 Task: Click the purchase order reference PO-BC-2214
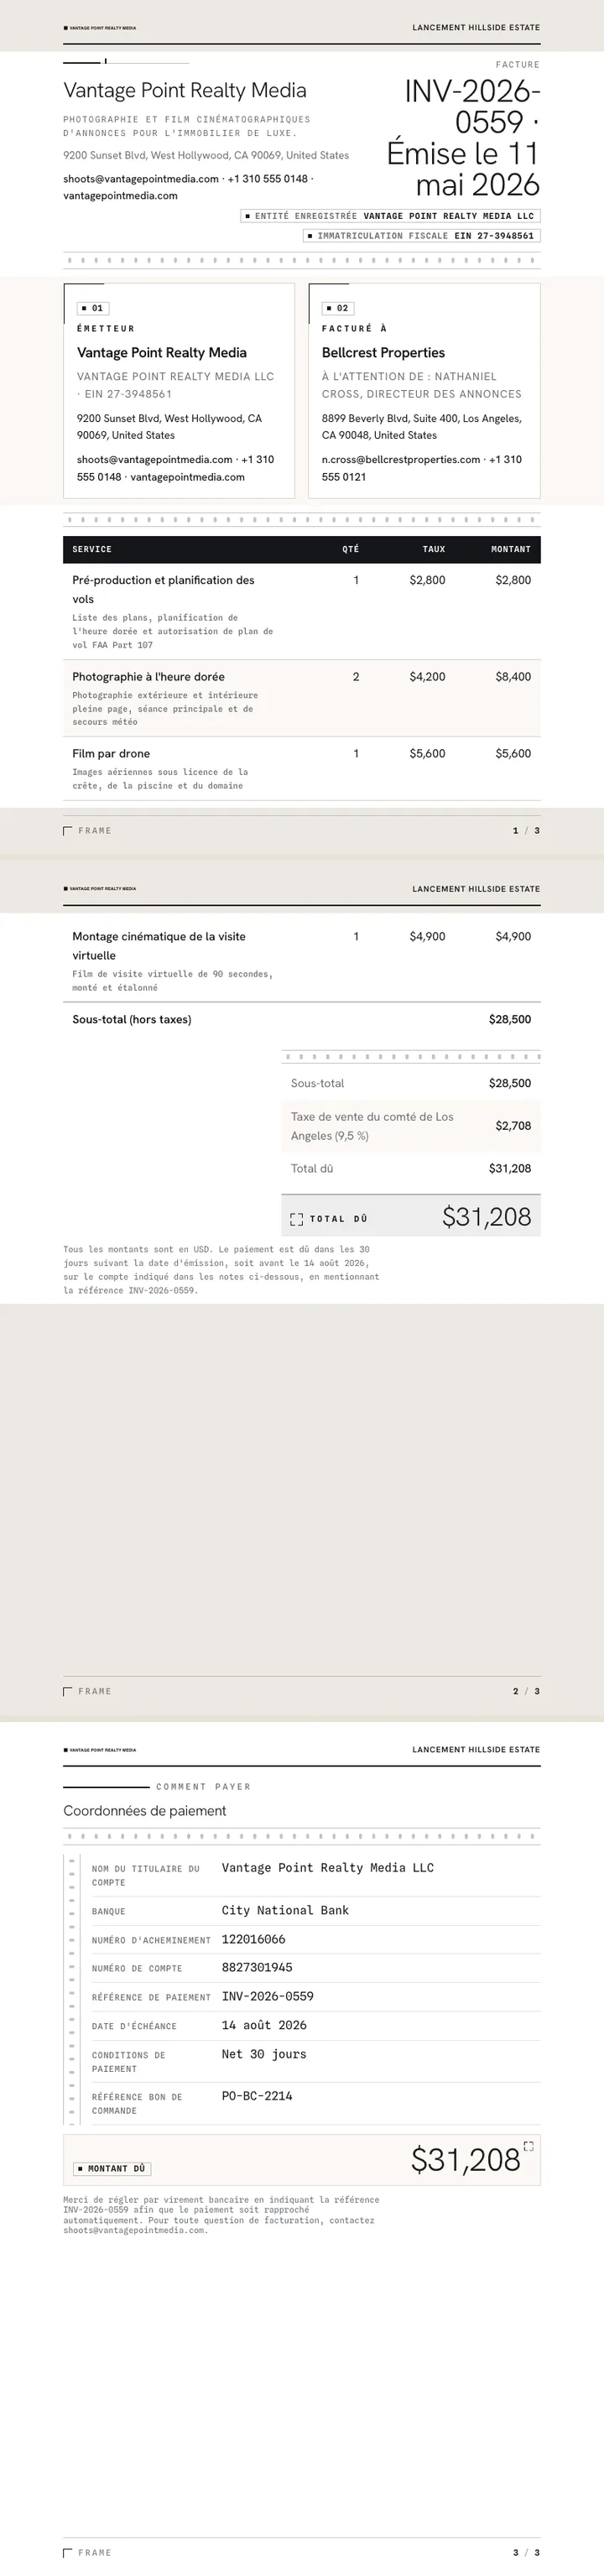[x=257, y=2095]
